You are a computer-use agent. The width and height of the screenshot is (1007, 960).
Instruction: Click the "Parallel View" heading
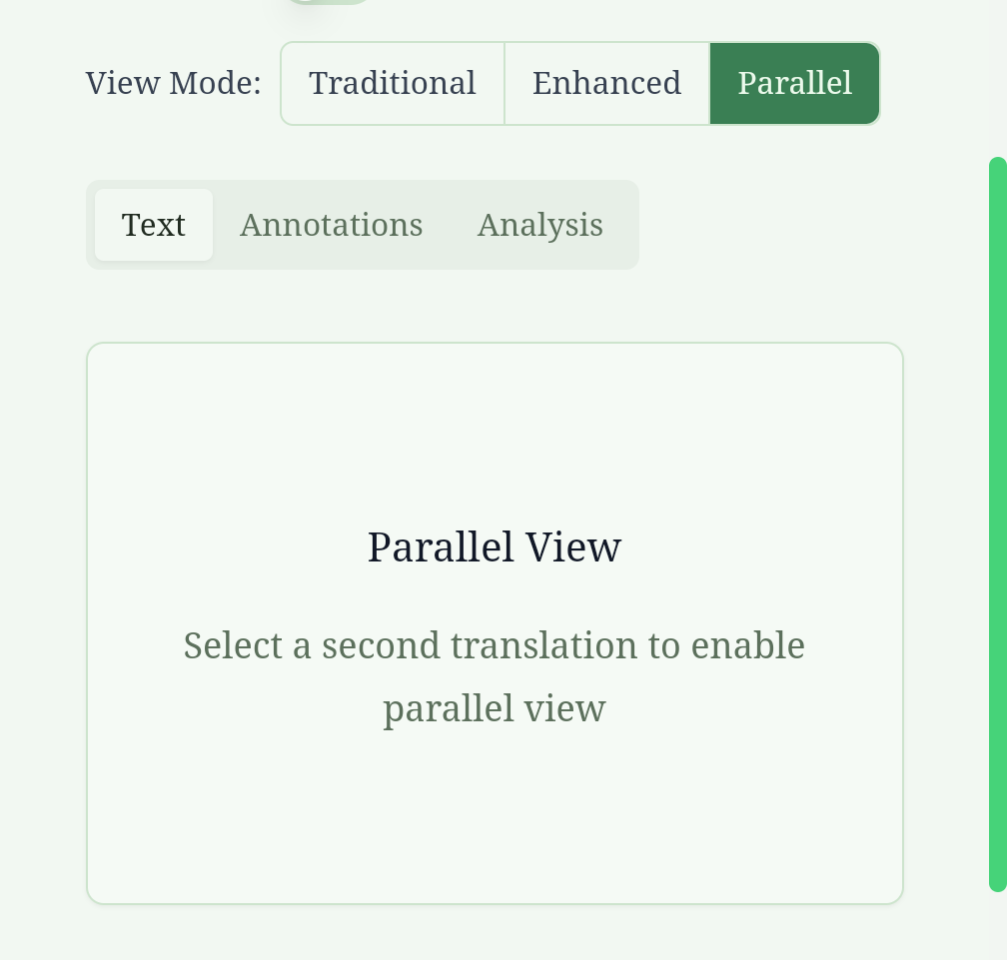pos(494,547)
